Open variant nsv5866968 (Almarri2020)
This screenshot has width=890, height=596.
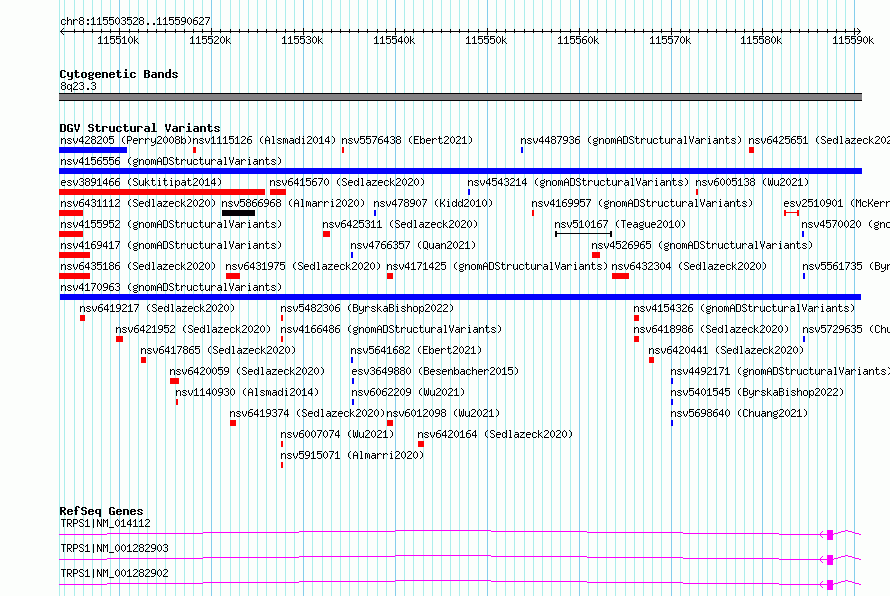pos(293,203)
